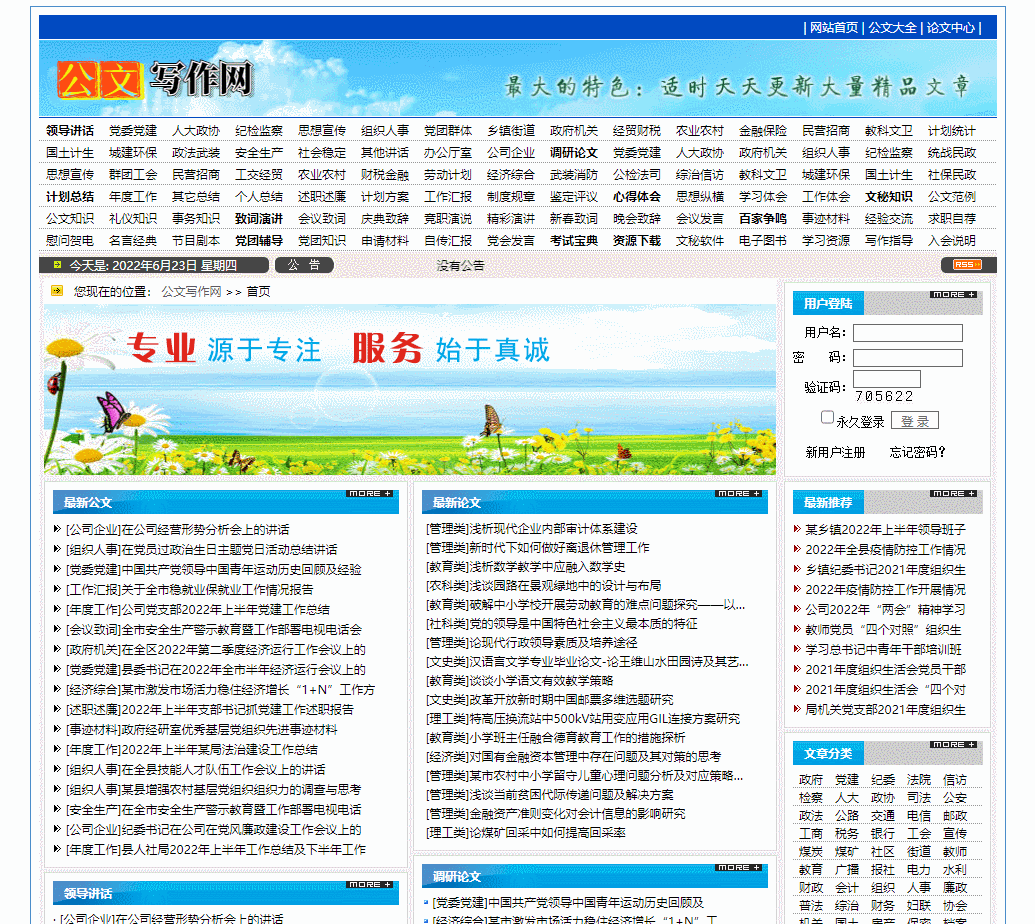This screenshot has width=1035, height=924.
Task: Open 浅析数学教学中应融入数学史 paper
Action: 547,567
